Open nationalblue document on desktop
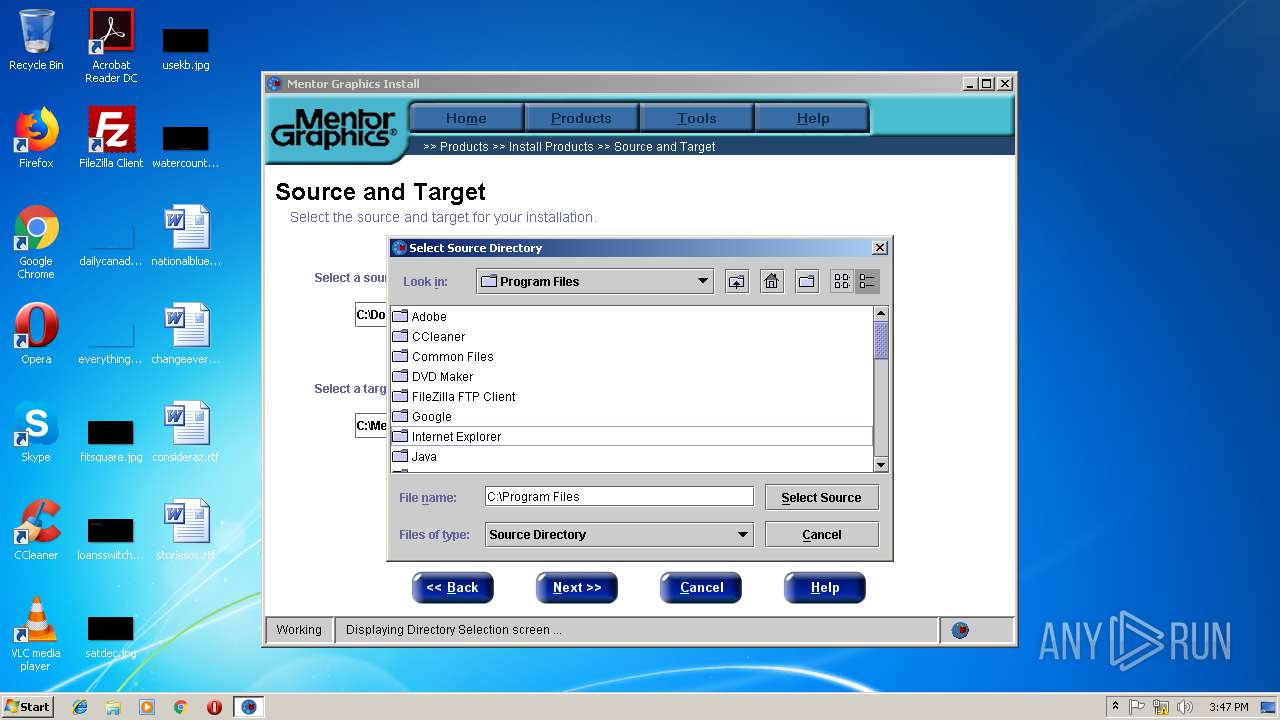1280x720 pixels. point(186,236)
